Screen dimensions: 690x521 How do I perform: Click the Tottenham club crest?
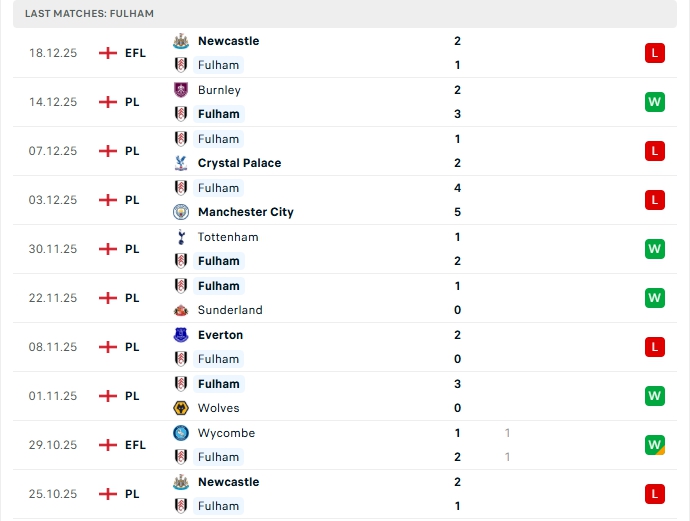181,237
